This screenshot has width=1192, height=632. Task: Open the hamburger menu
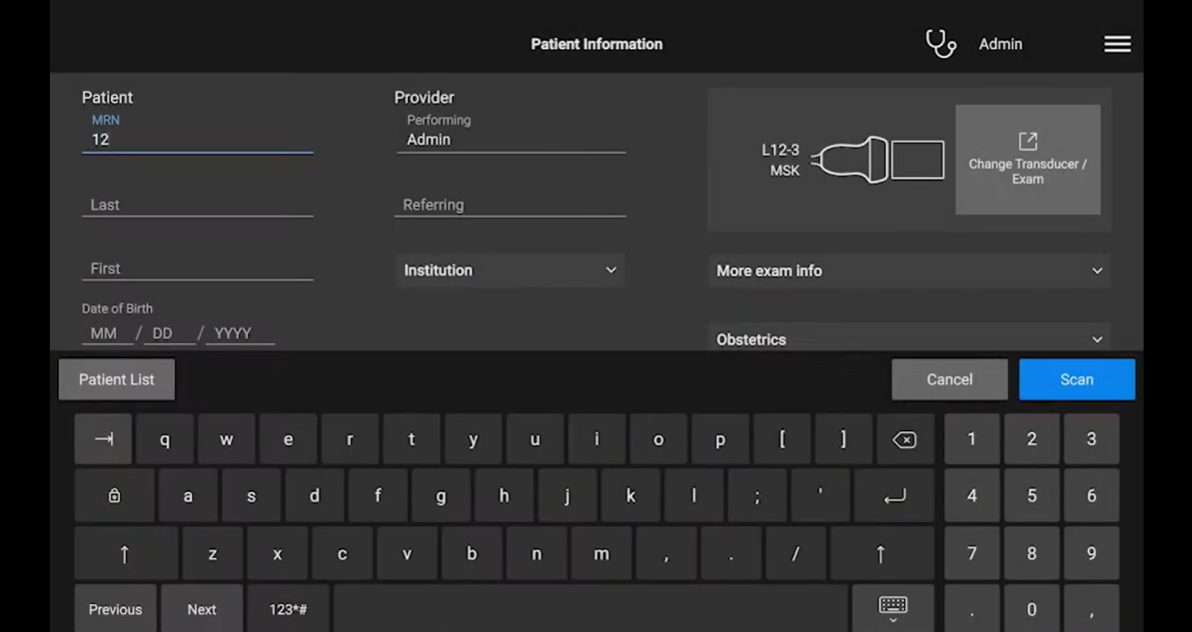pyautogui.click(x=1117, y=43)
